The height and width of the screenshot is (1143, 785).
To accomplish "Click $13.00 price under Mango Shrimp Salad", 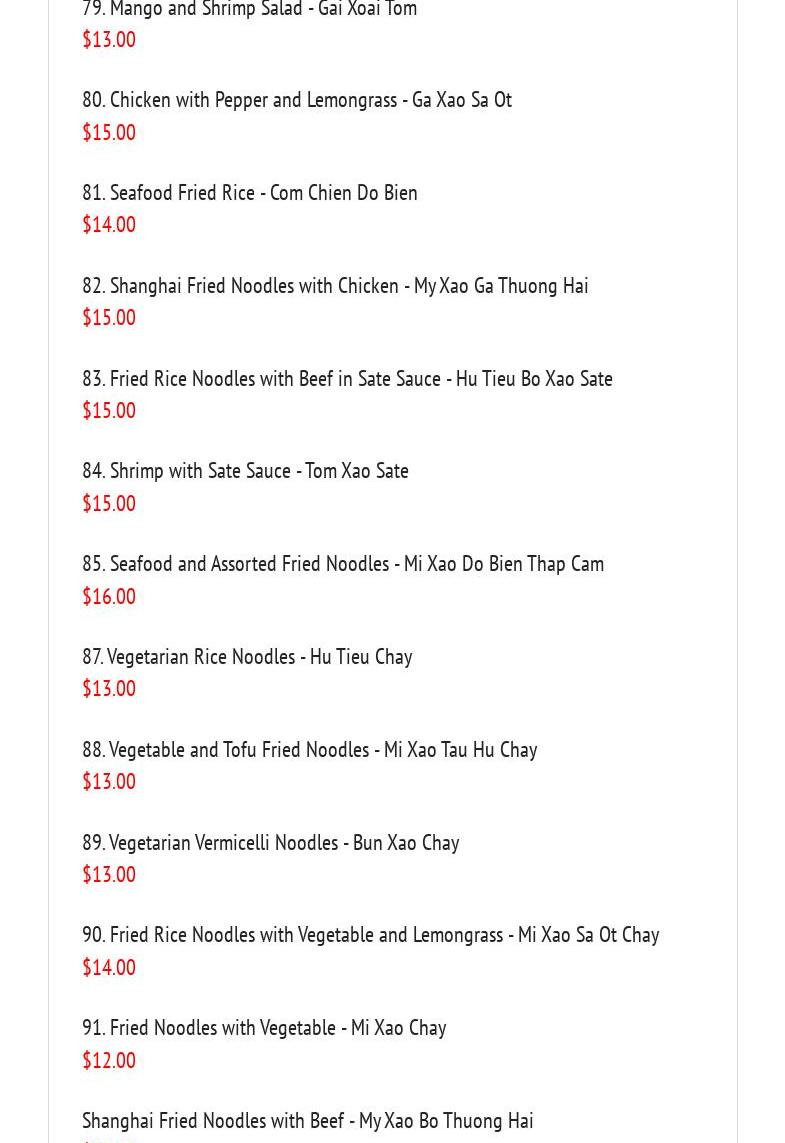I will (x=109, y=40).
